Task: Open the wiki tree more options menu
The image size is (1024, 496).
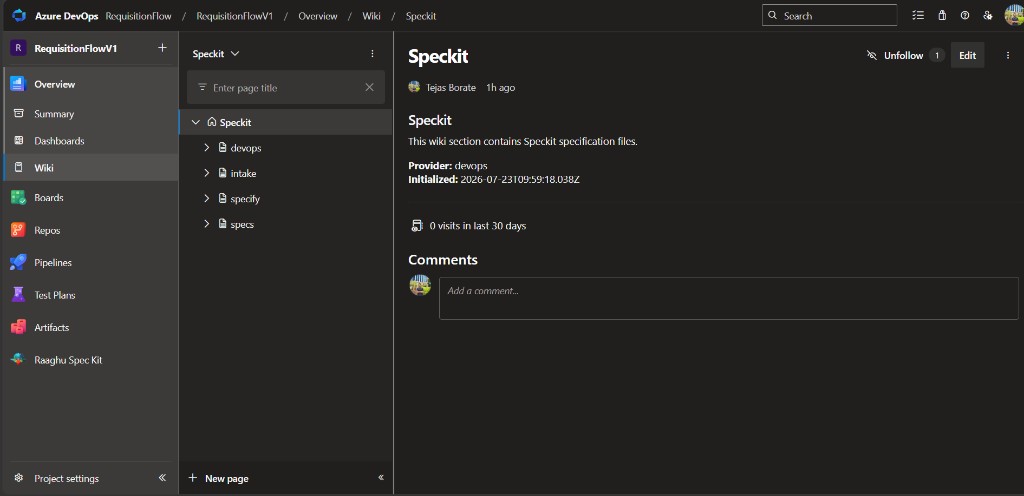Action: 372,54
